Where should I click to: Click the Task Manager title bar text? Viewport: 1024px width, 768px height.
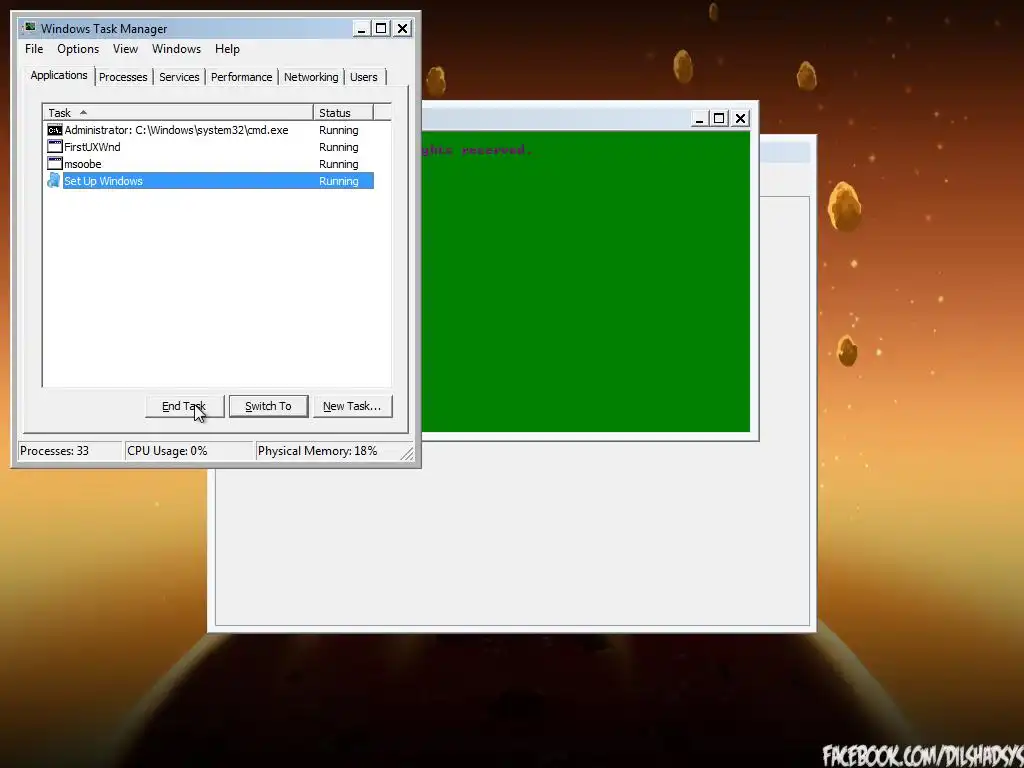[104, 29]
